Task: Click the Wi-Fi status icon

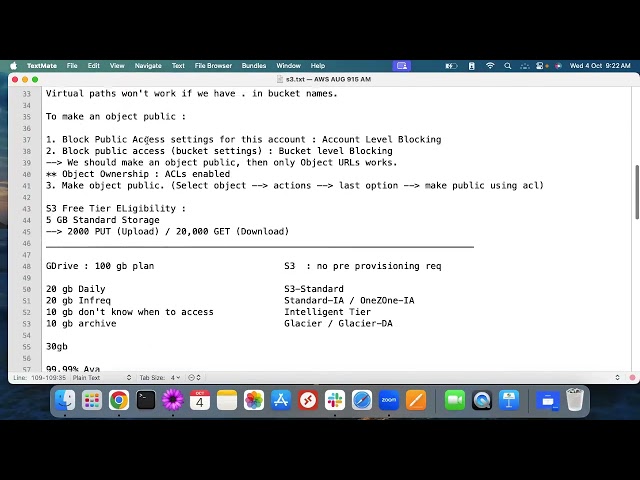Action: 490,66
